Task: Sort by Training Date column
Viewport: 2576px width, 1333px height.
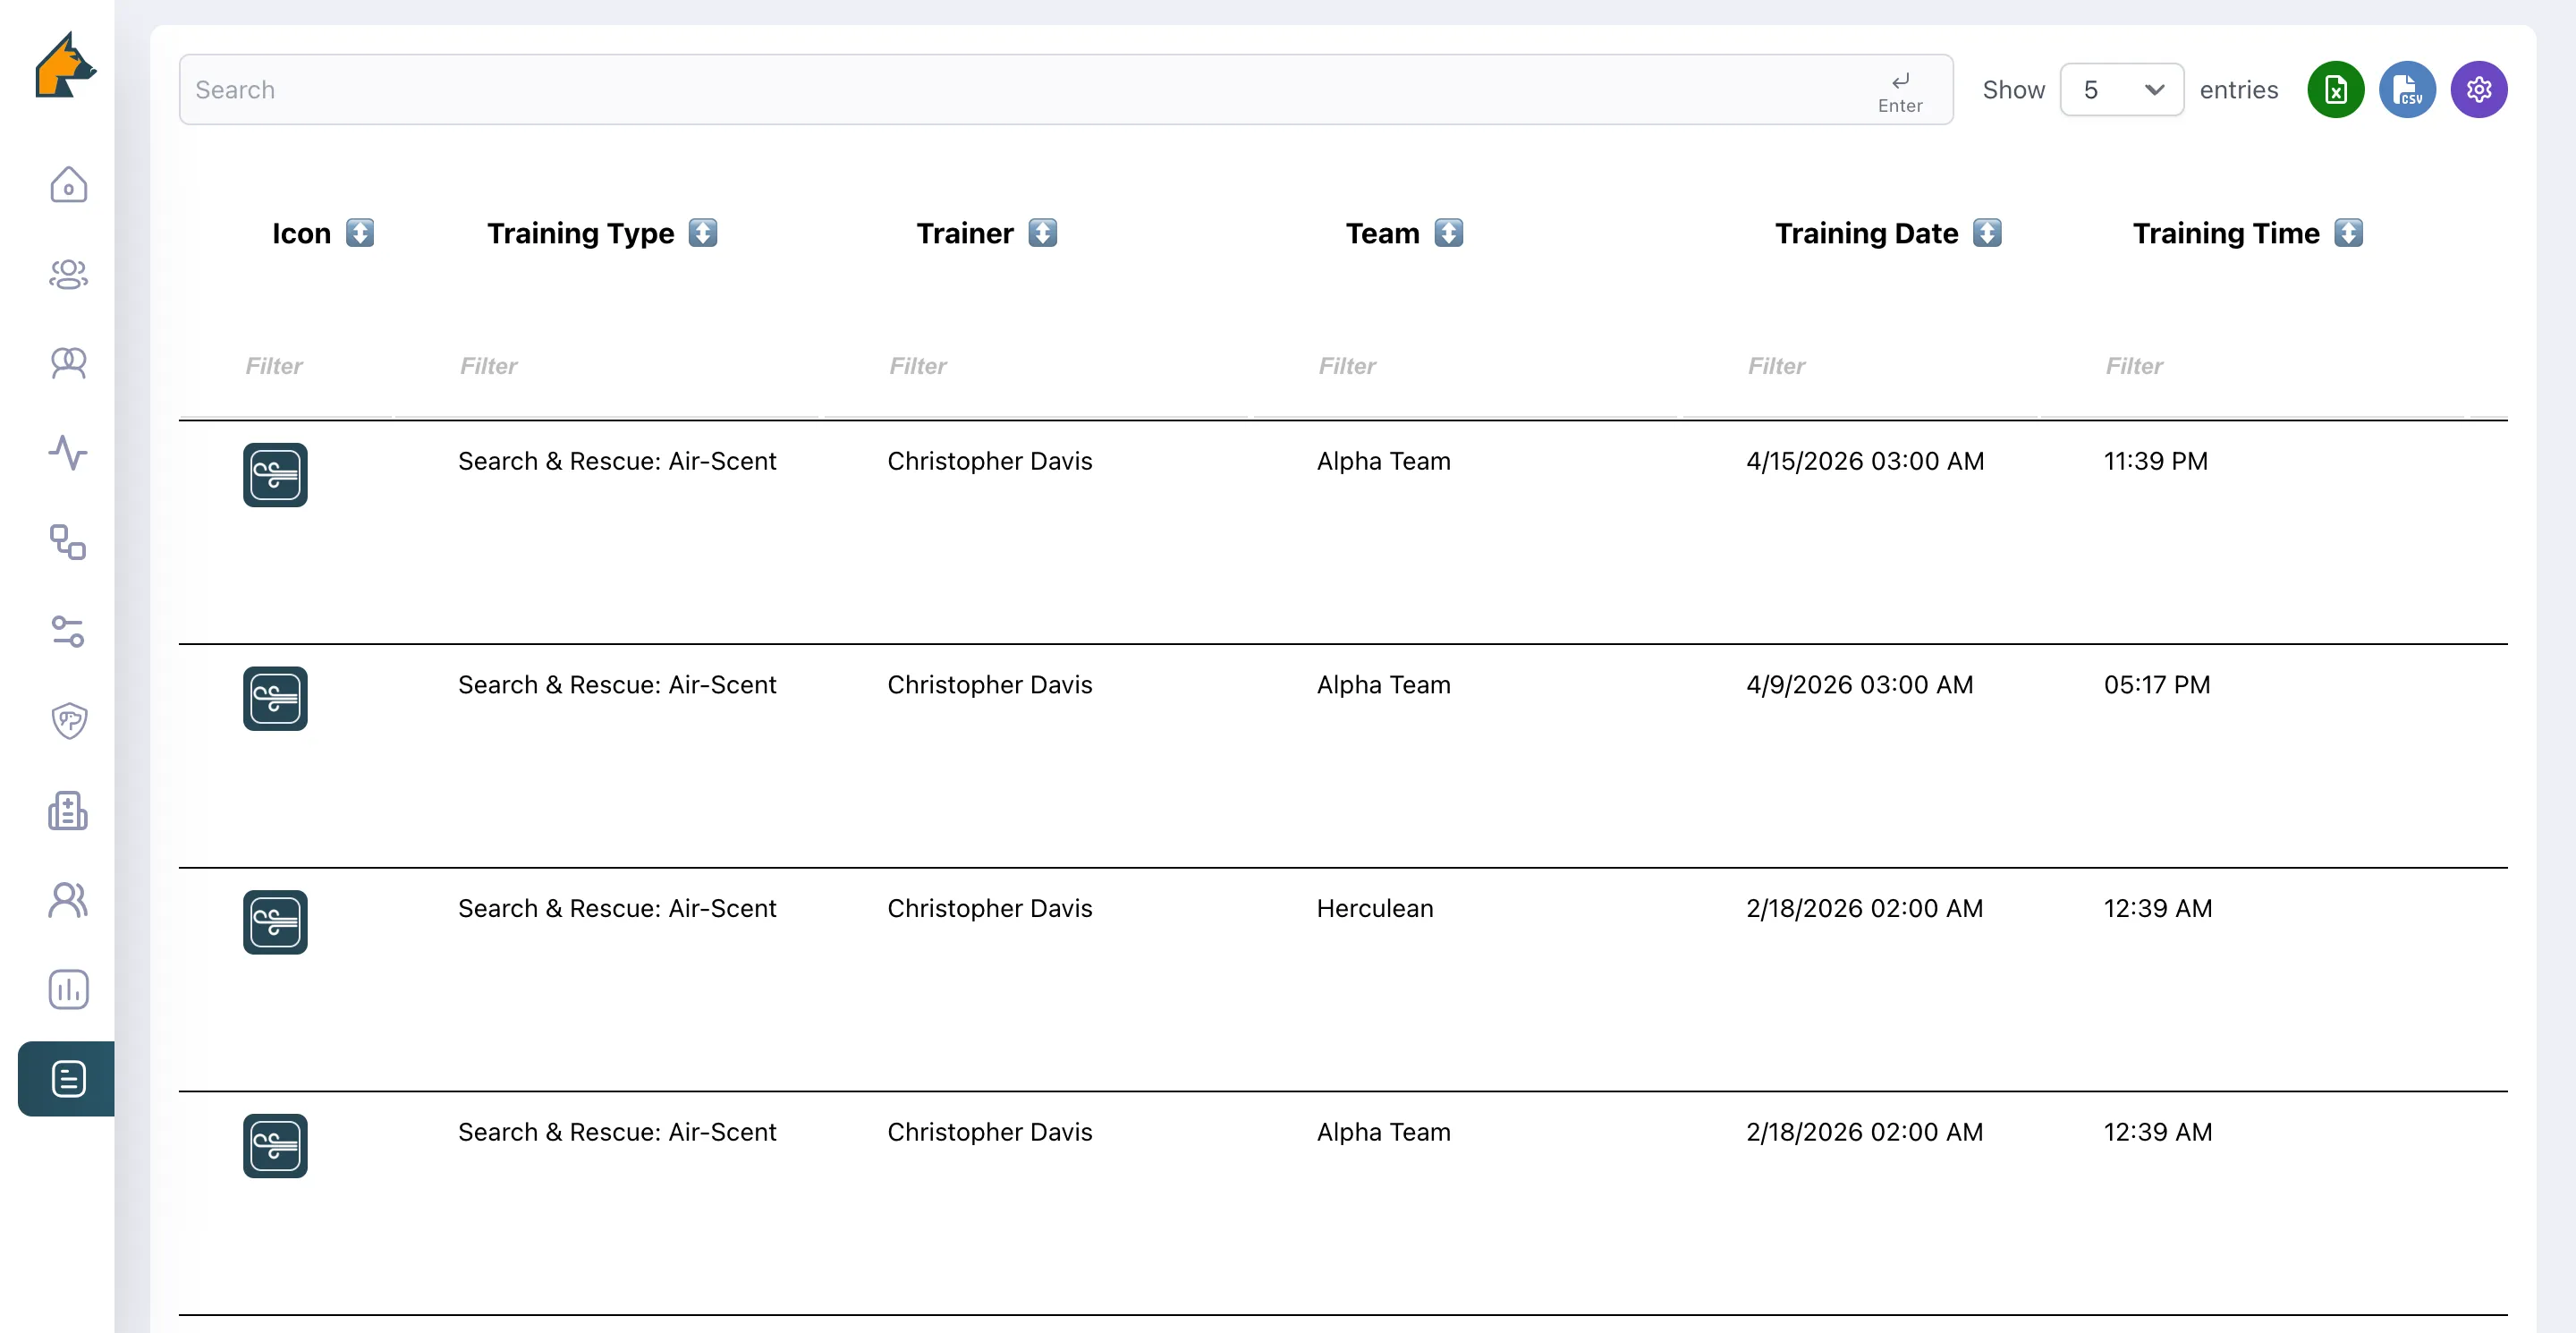Action: (1988, 233)
